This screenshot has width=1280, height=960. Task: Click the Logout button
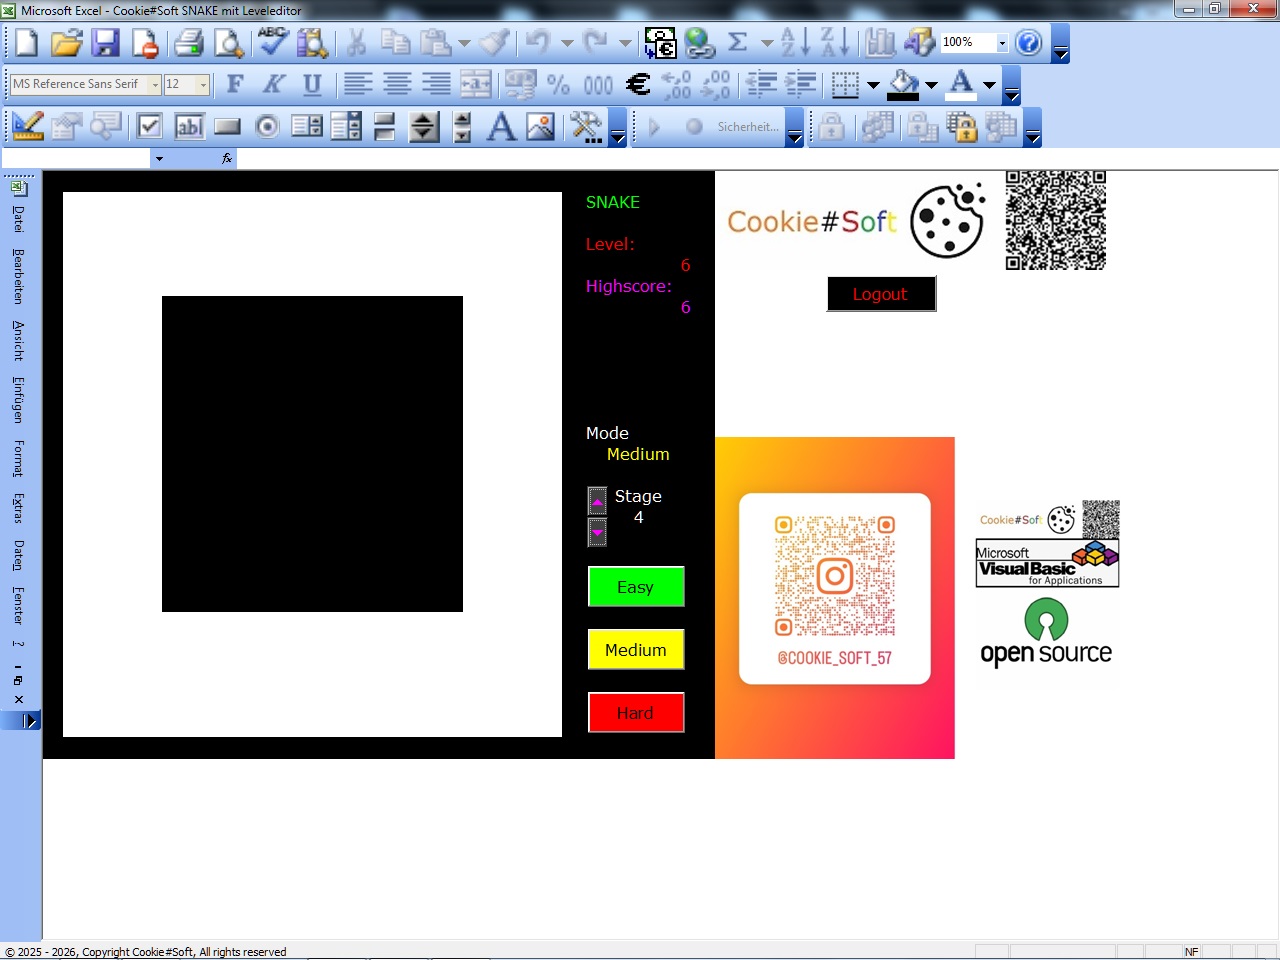[881, 294]
